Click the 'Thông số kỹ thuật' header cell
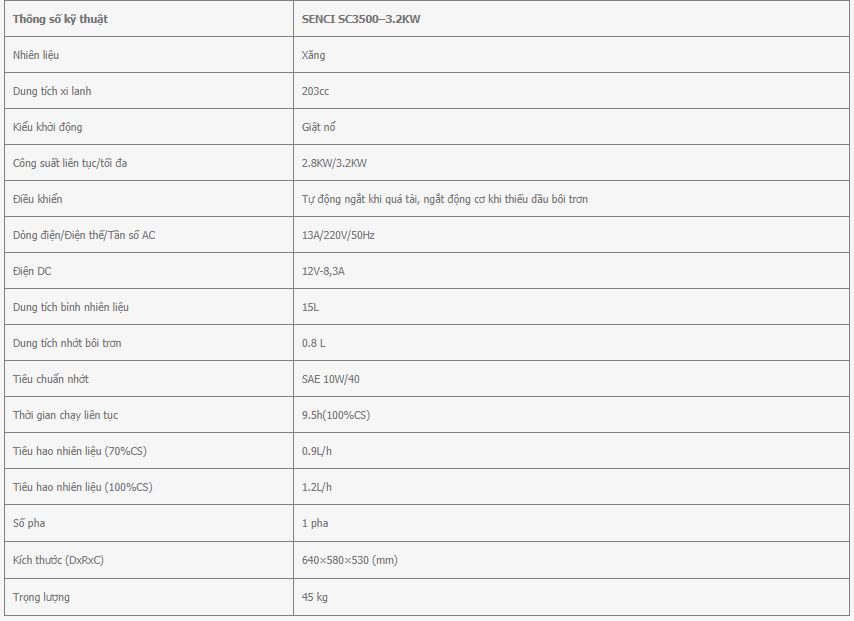 pyautogui.click(x=149, y=19)
